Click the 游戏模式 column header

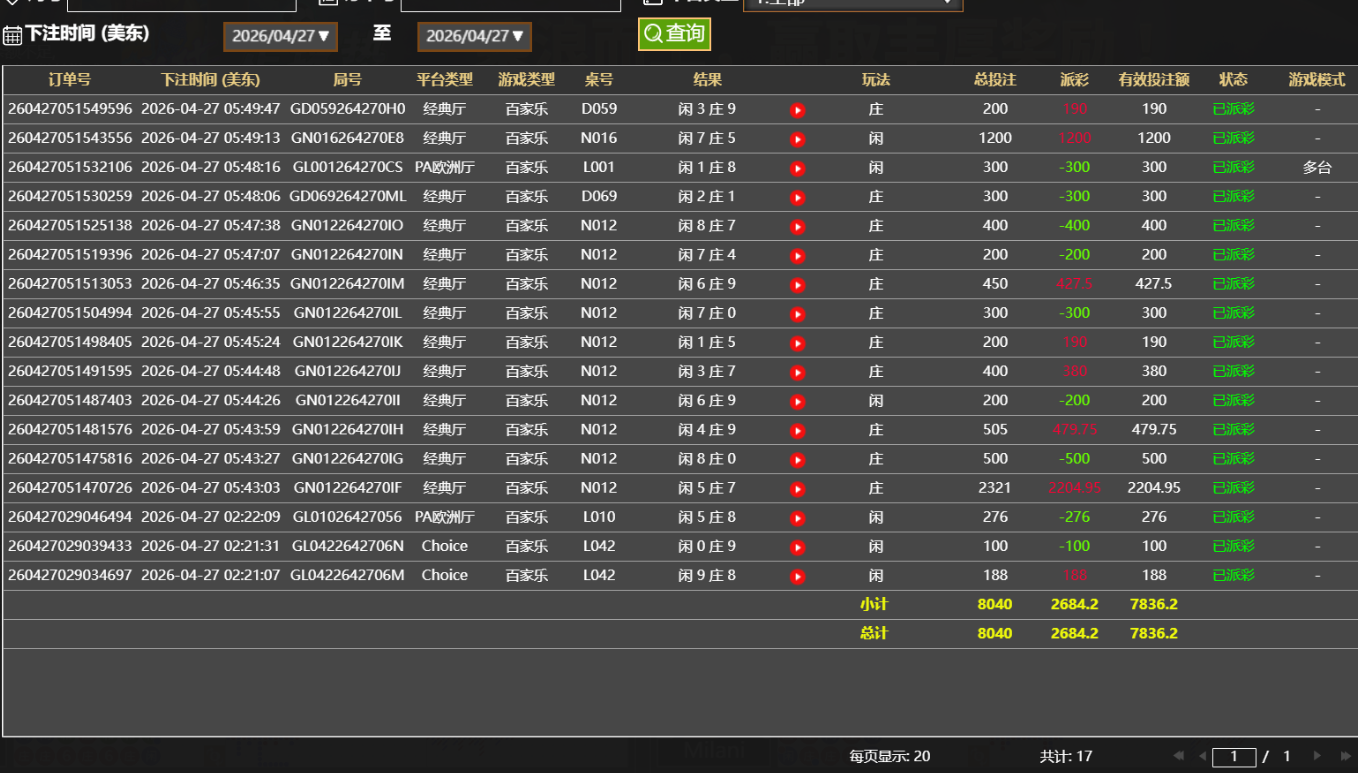(x=1317, y=80)
